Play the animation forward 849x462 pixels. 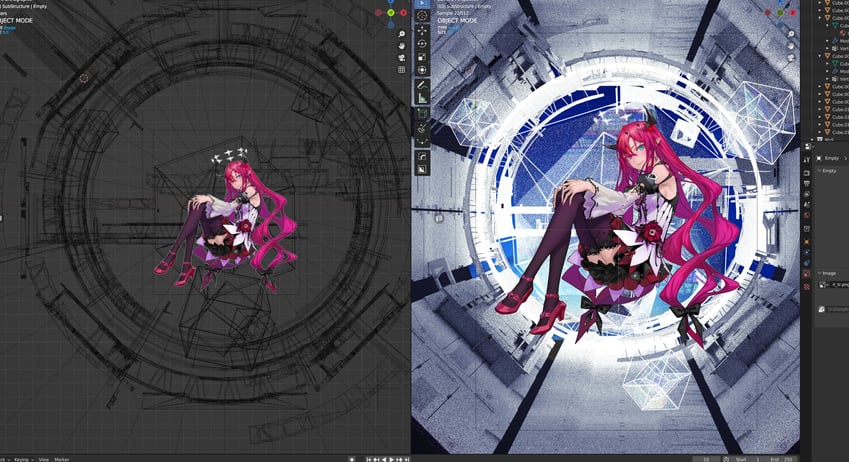click(391, 459)
